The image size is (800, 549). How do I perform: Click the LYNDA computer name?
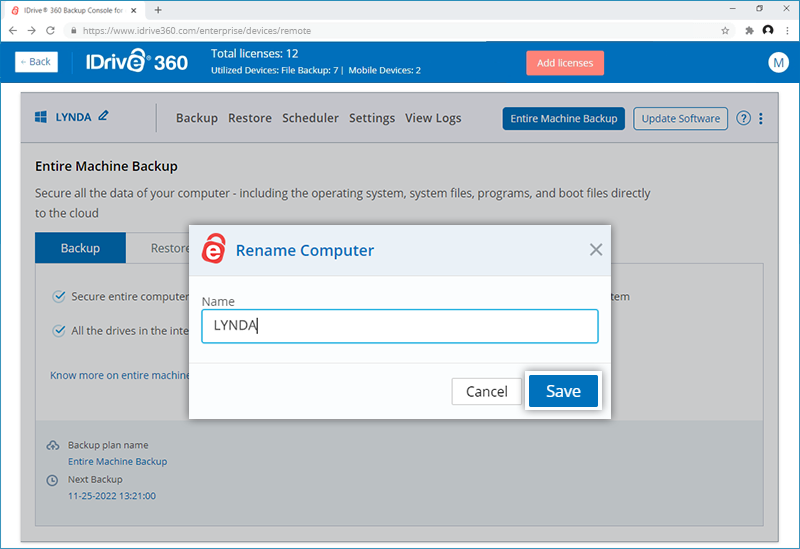(x=73, y=117)
